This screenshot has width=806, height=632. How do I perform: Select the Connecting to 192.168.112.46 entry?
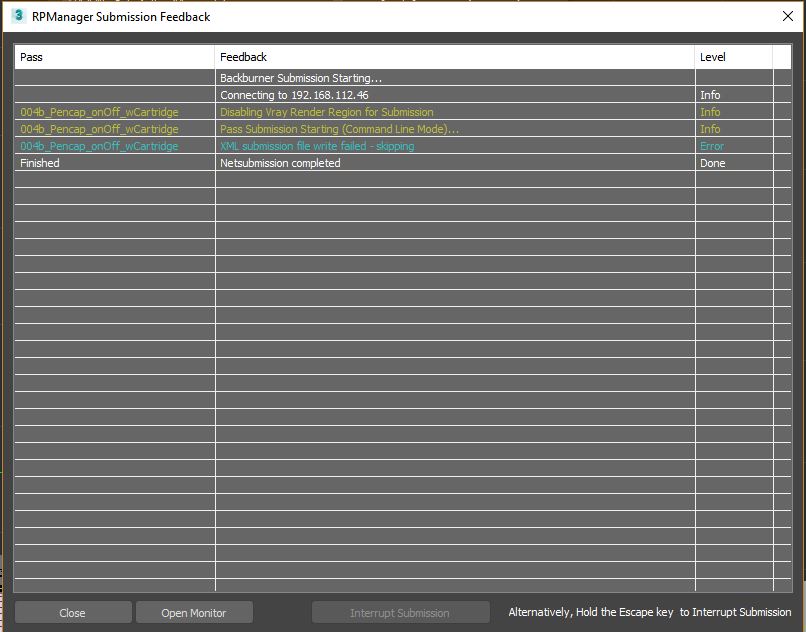point(294,95)
